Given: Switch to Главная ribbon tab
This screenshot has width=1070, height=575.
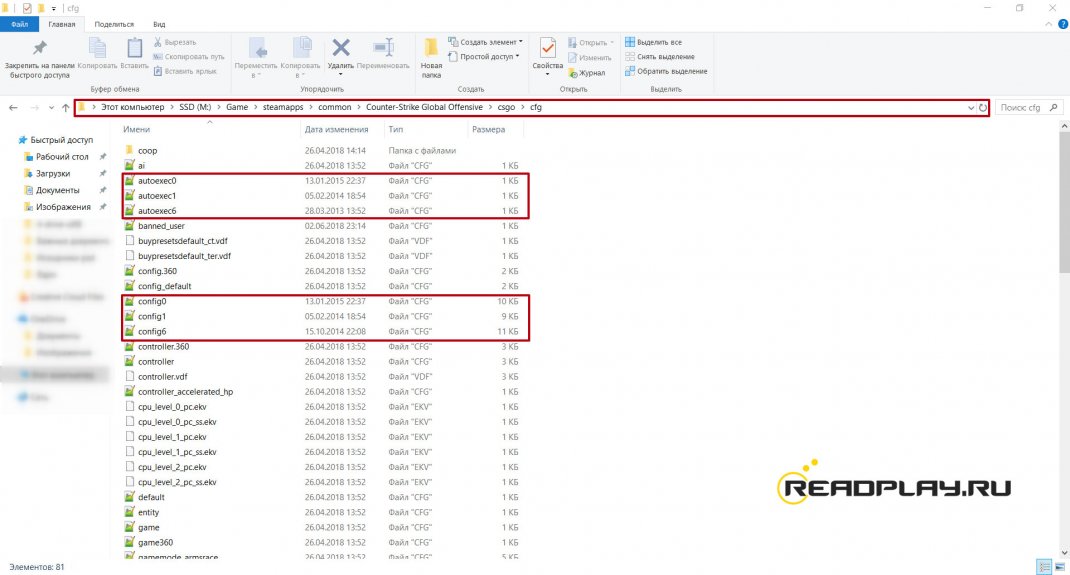Looking at the screenshot, I should tap(61, 24).
